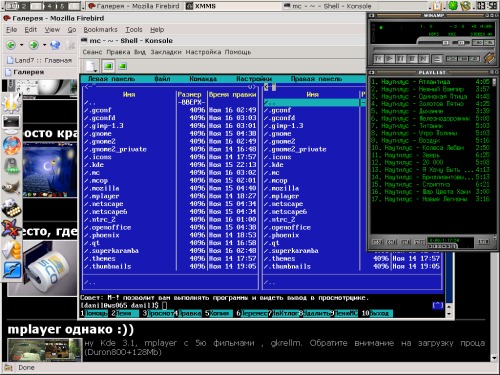Toggle repeat mode in XMMS
500x375 pixels.
click(x=474, y=59)
